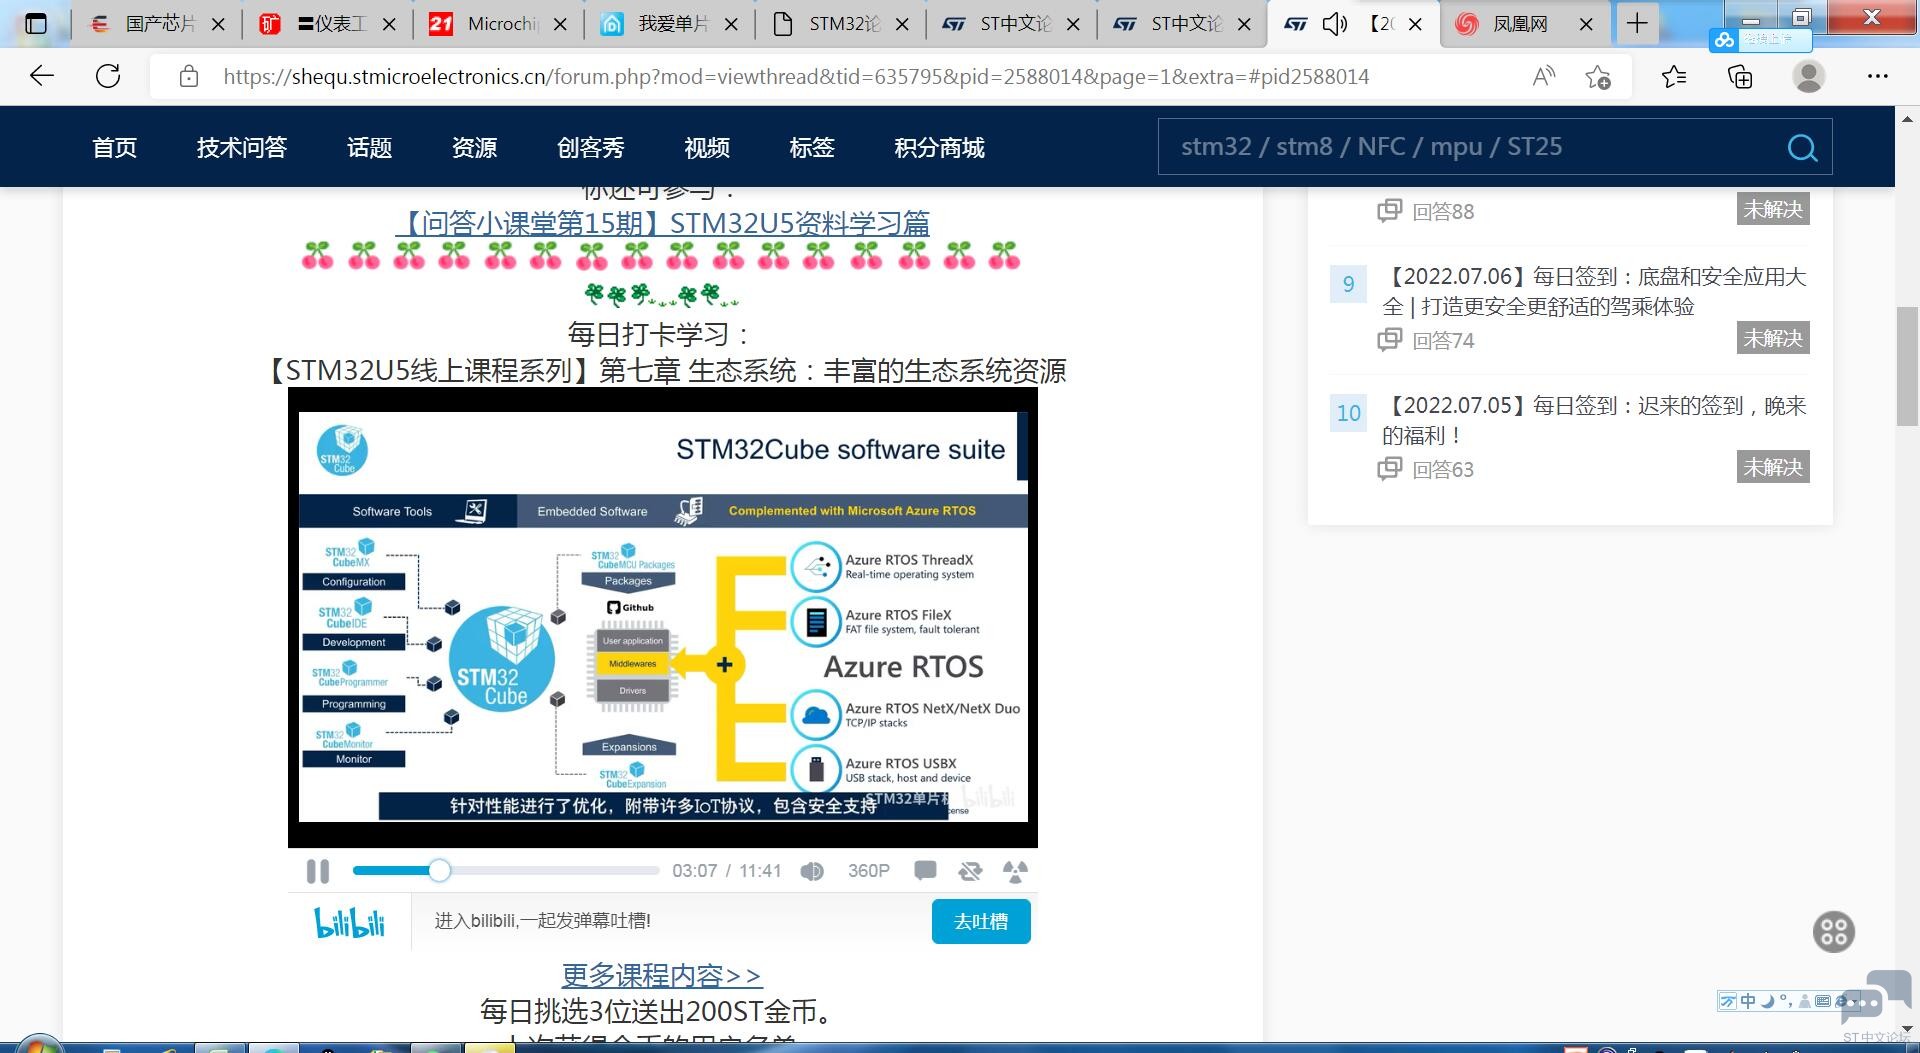Click the forum search input field
Image resolution: width=1920 pixels, height=1053 pixels.
coord(1470,147)
